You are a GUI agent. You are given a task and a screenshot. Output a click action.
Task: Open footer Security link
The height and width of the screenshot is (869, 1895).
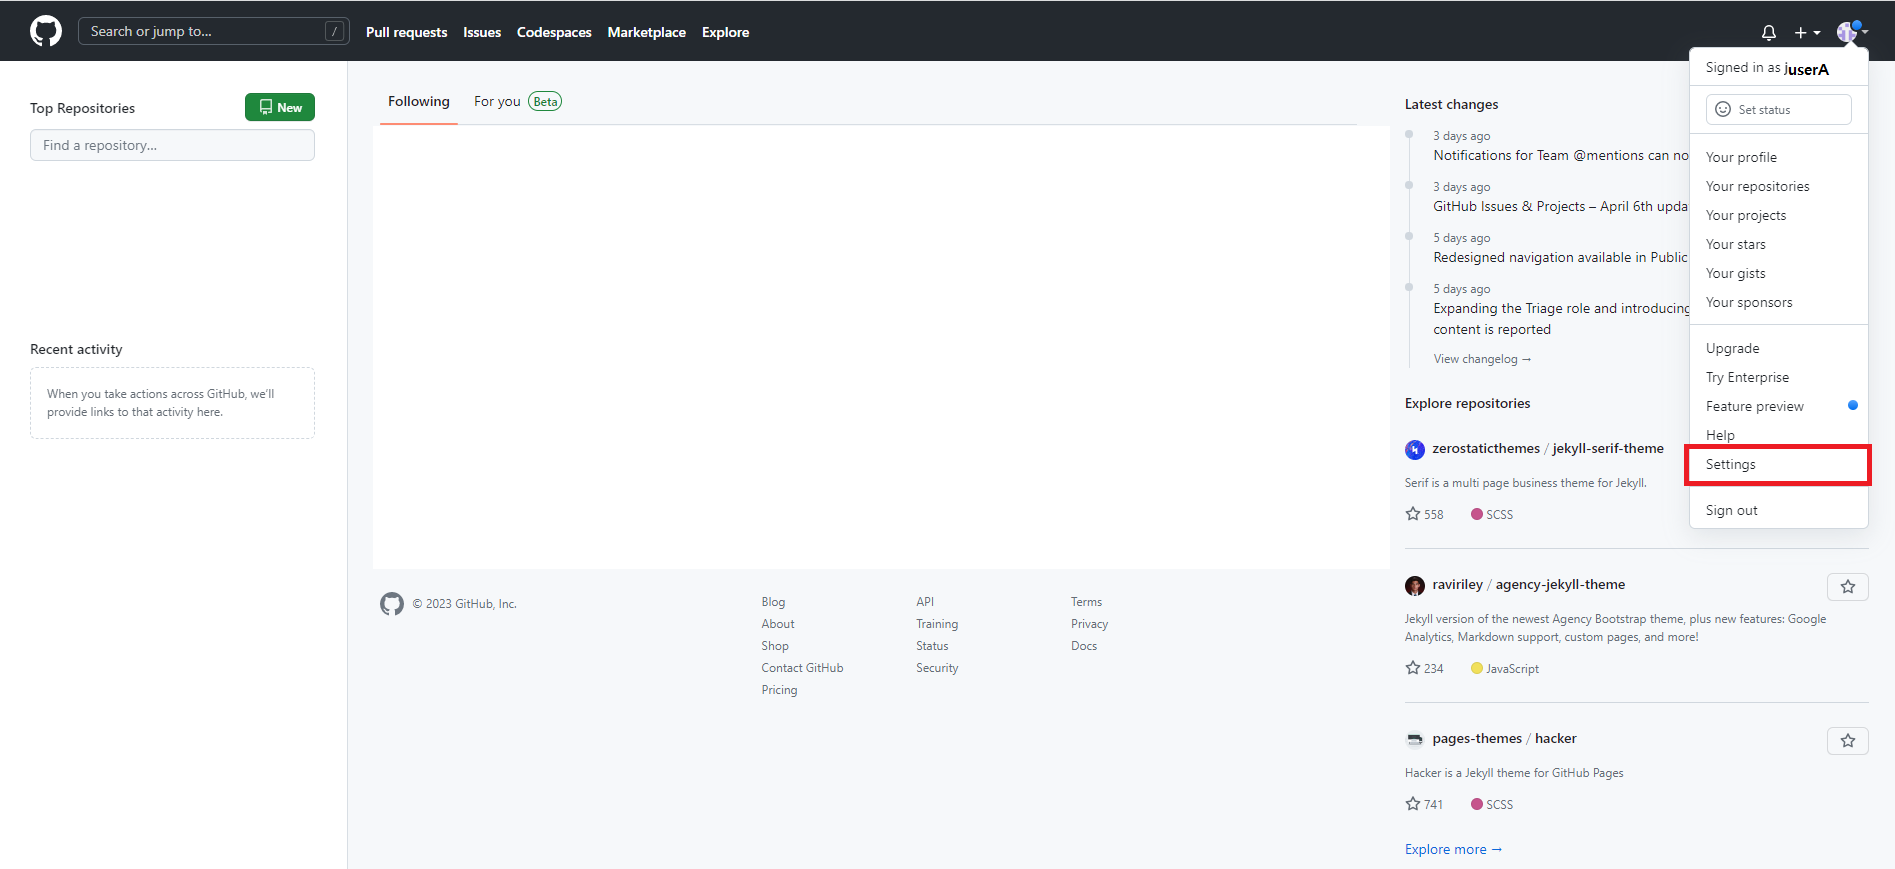(937, 668)
